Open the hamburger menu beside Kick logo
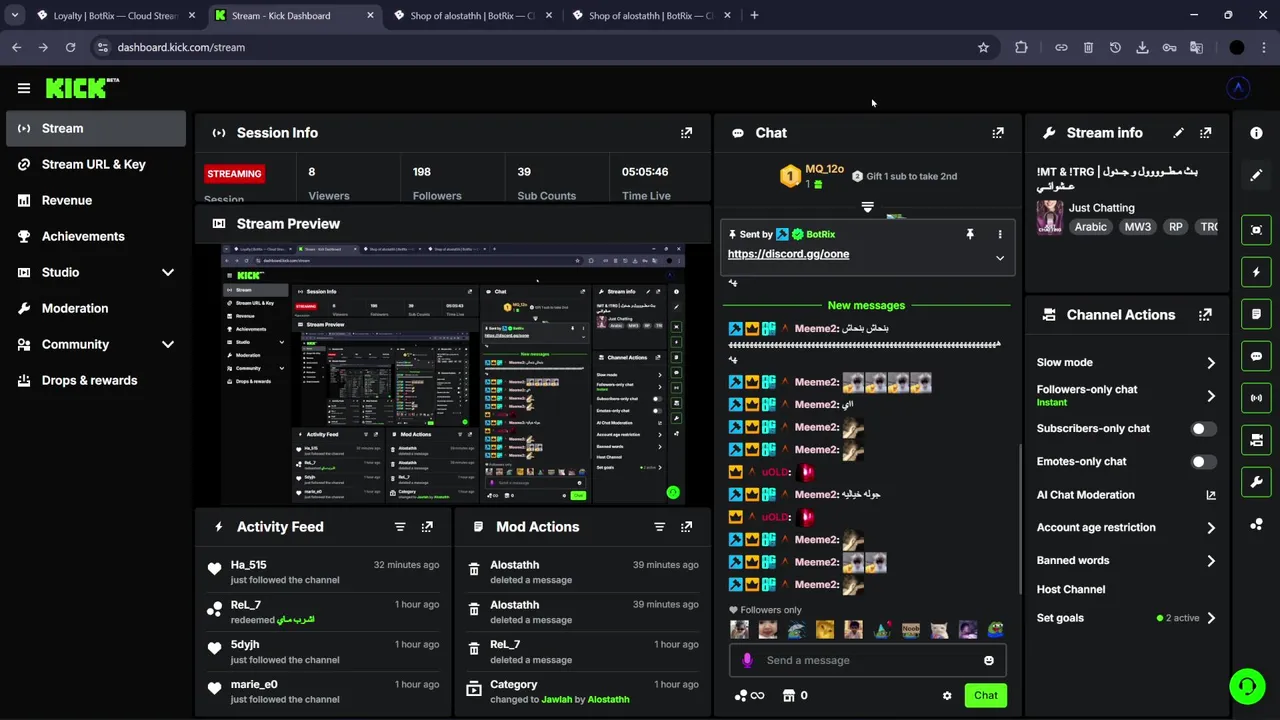The width and height of the screenshot is (1280, 720). tap(24, 88)
